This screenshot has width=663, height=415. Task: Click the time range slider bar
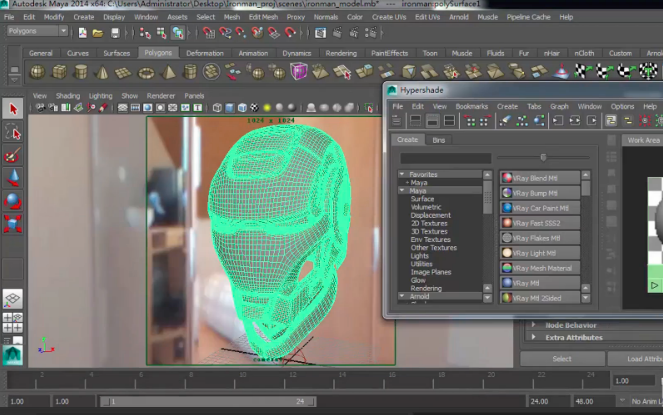[208, 401]
